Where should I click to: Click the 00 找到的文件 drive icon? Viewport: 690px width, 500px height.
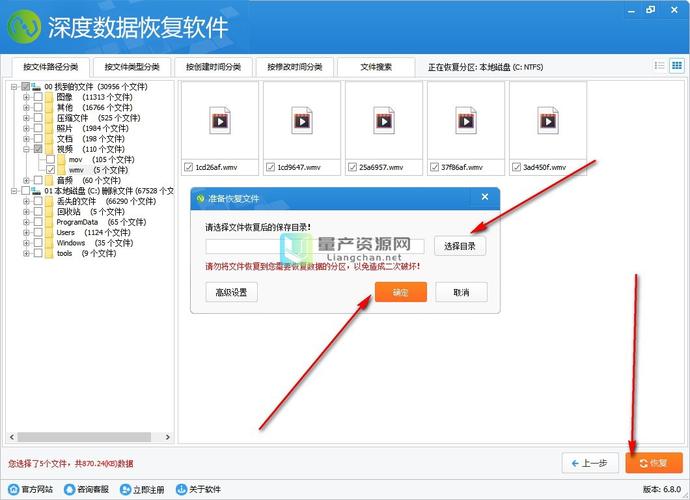pyautogui.click(x=36, y=86)
